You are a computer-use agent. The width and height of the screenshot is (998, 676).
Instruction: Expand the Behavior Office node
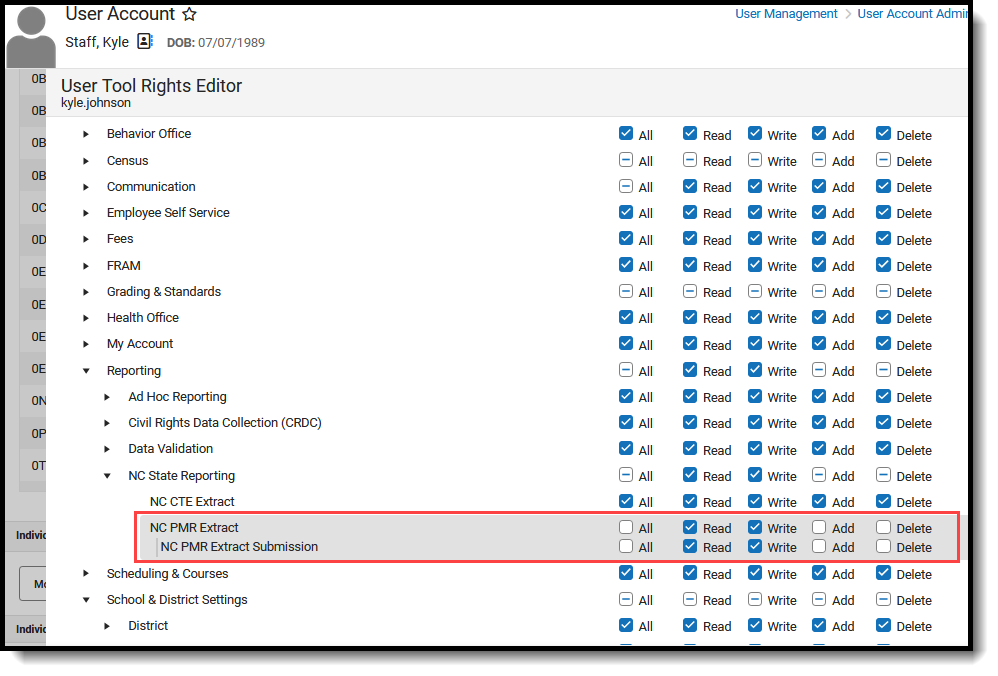86,134
